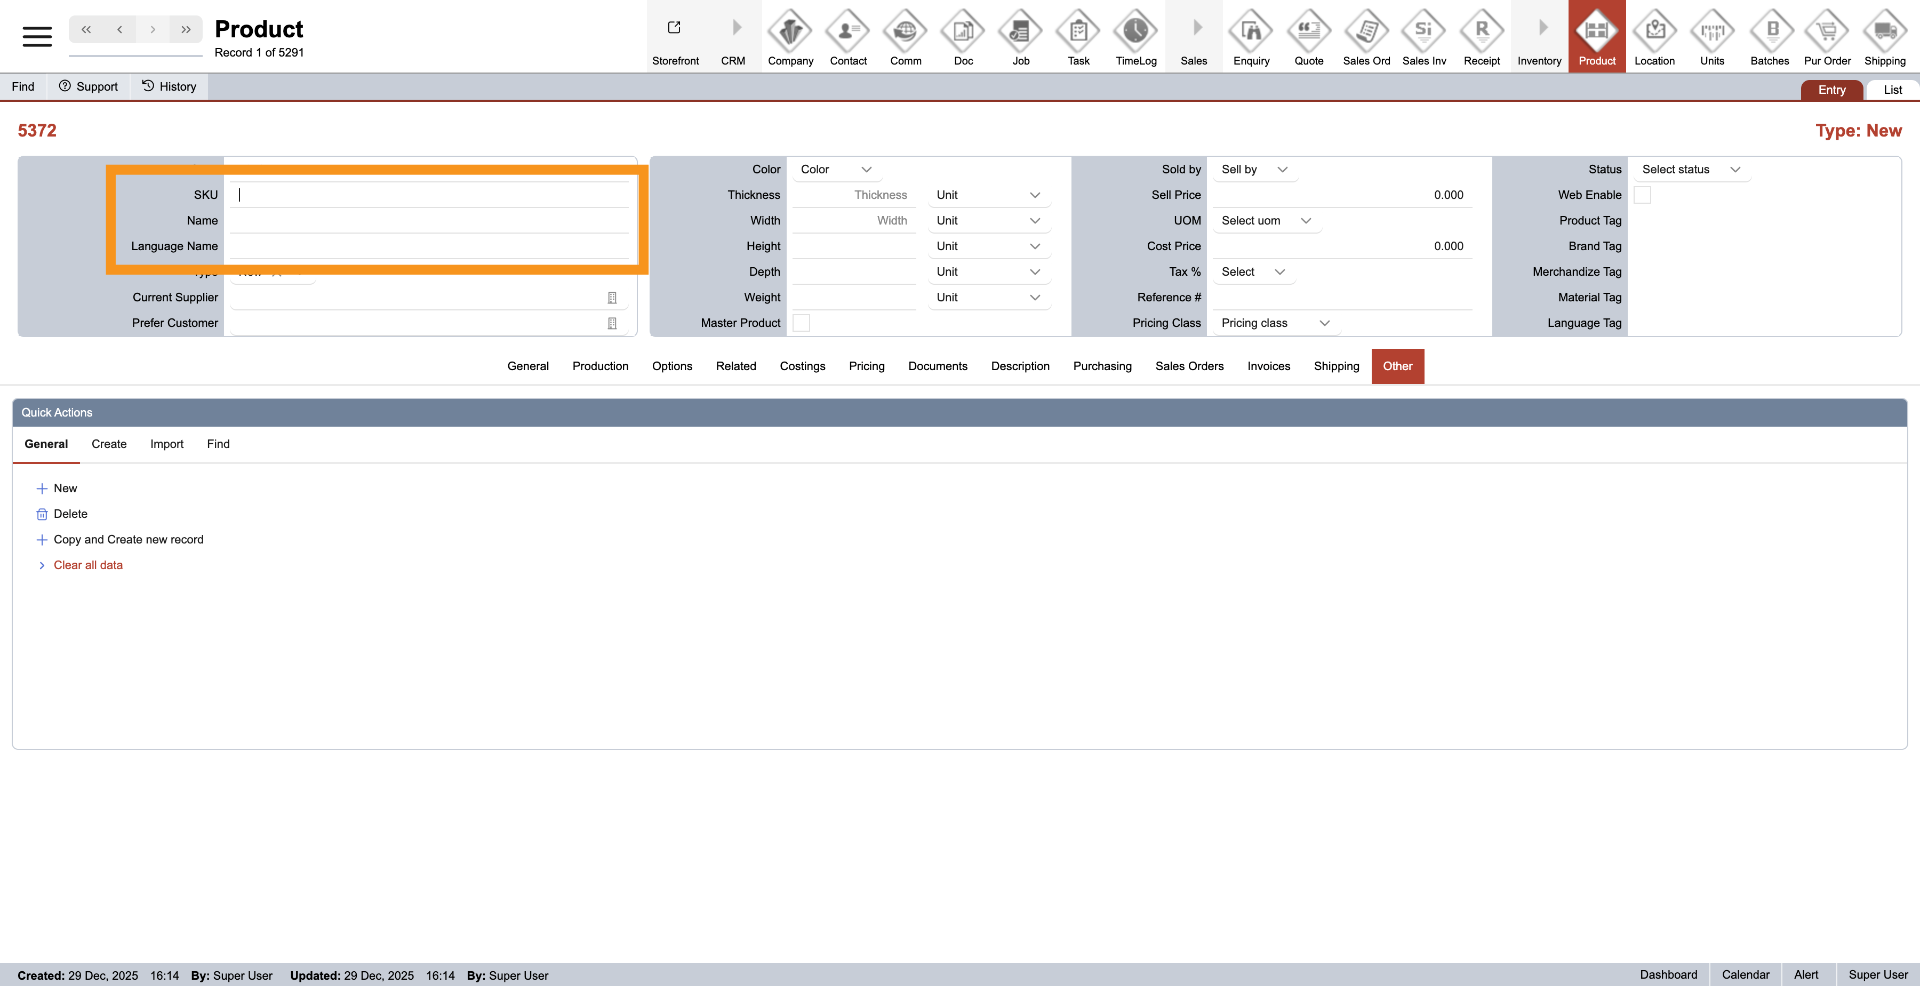1920x986 pixels.
Task: Enable the Web Enable checkbox
Action: pyautogui.click(x=1642, y=196)
